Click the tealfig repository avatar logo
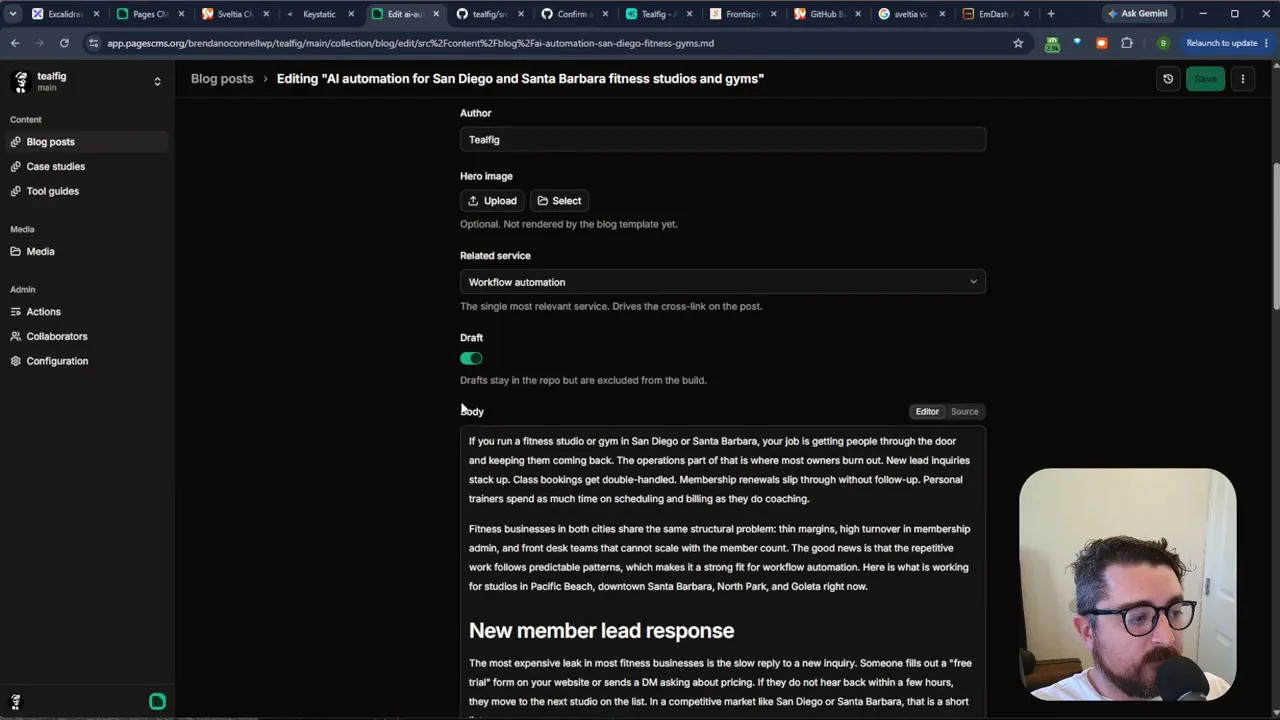Viewport: 1280px width, 720px height. click(20, 81)
